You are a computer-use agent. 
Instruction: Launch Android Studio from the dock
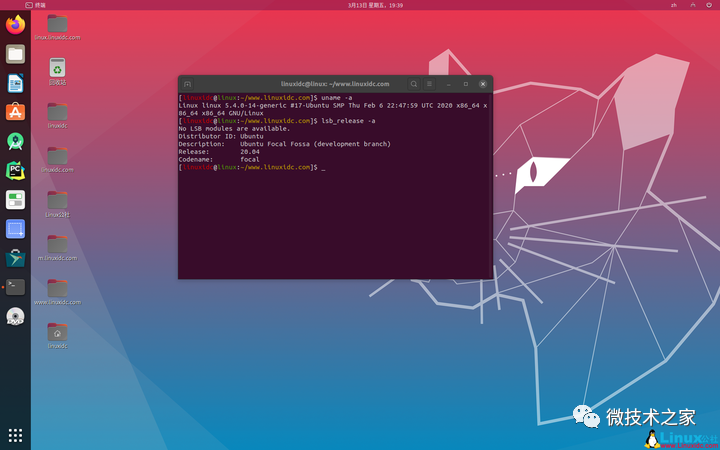coord(16,141)
